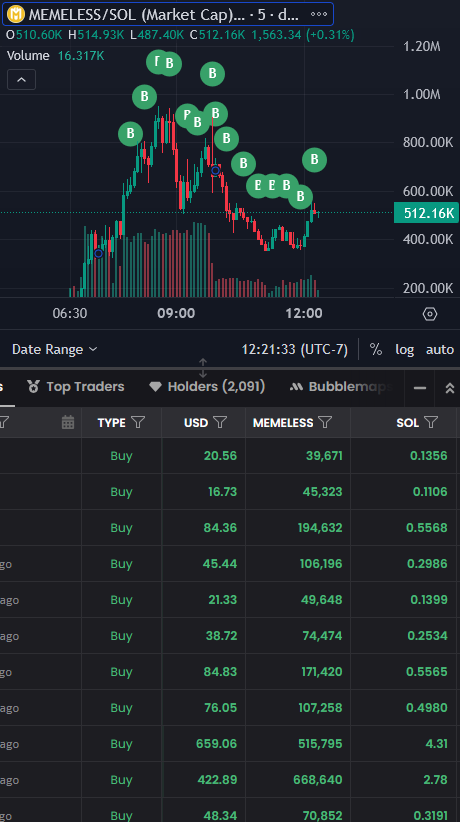Open the chart title more-options menu
The height and width of the screenshot is (822, 460).
[319, 14]
